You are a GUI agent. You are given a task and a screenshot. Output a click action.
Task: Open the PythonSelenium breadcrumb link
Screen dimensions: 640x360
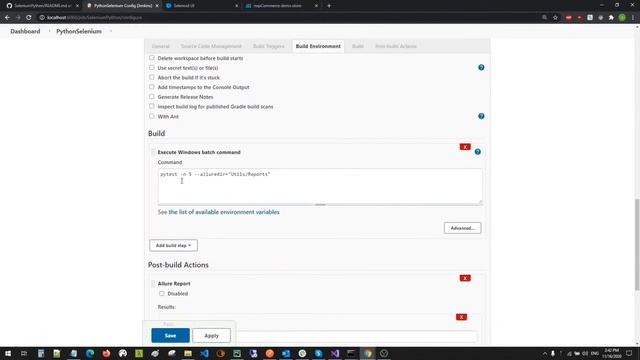click(x=79, y=31)
